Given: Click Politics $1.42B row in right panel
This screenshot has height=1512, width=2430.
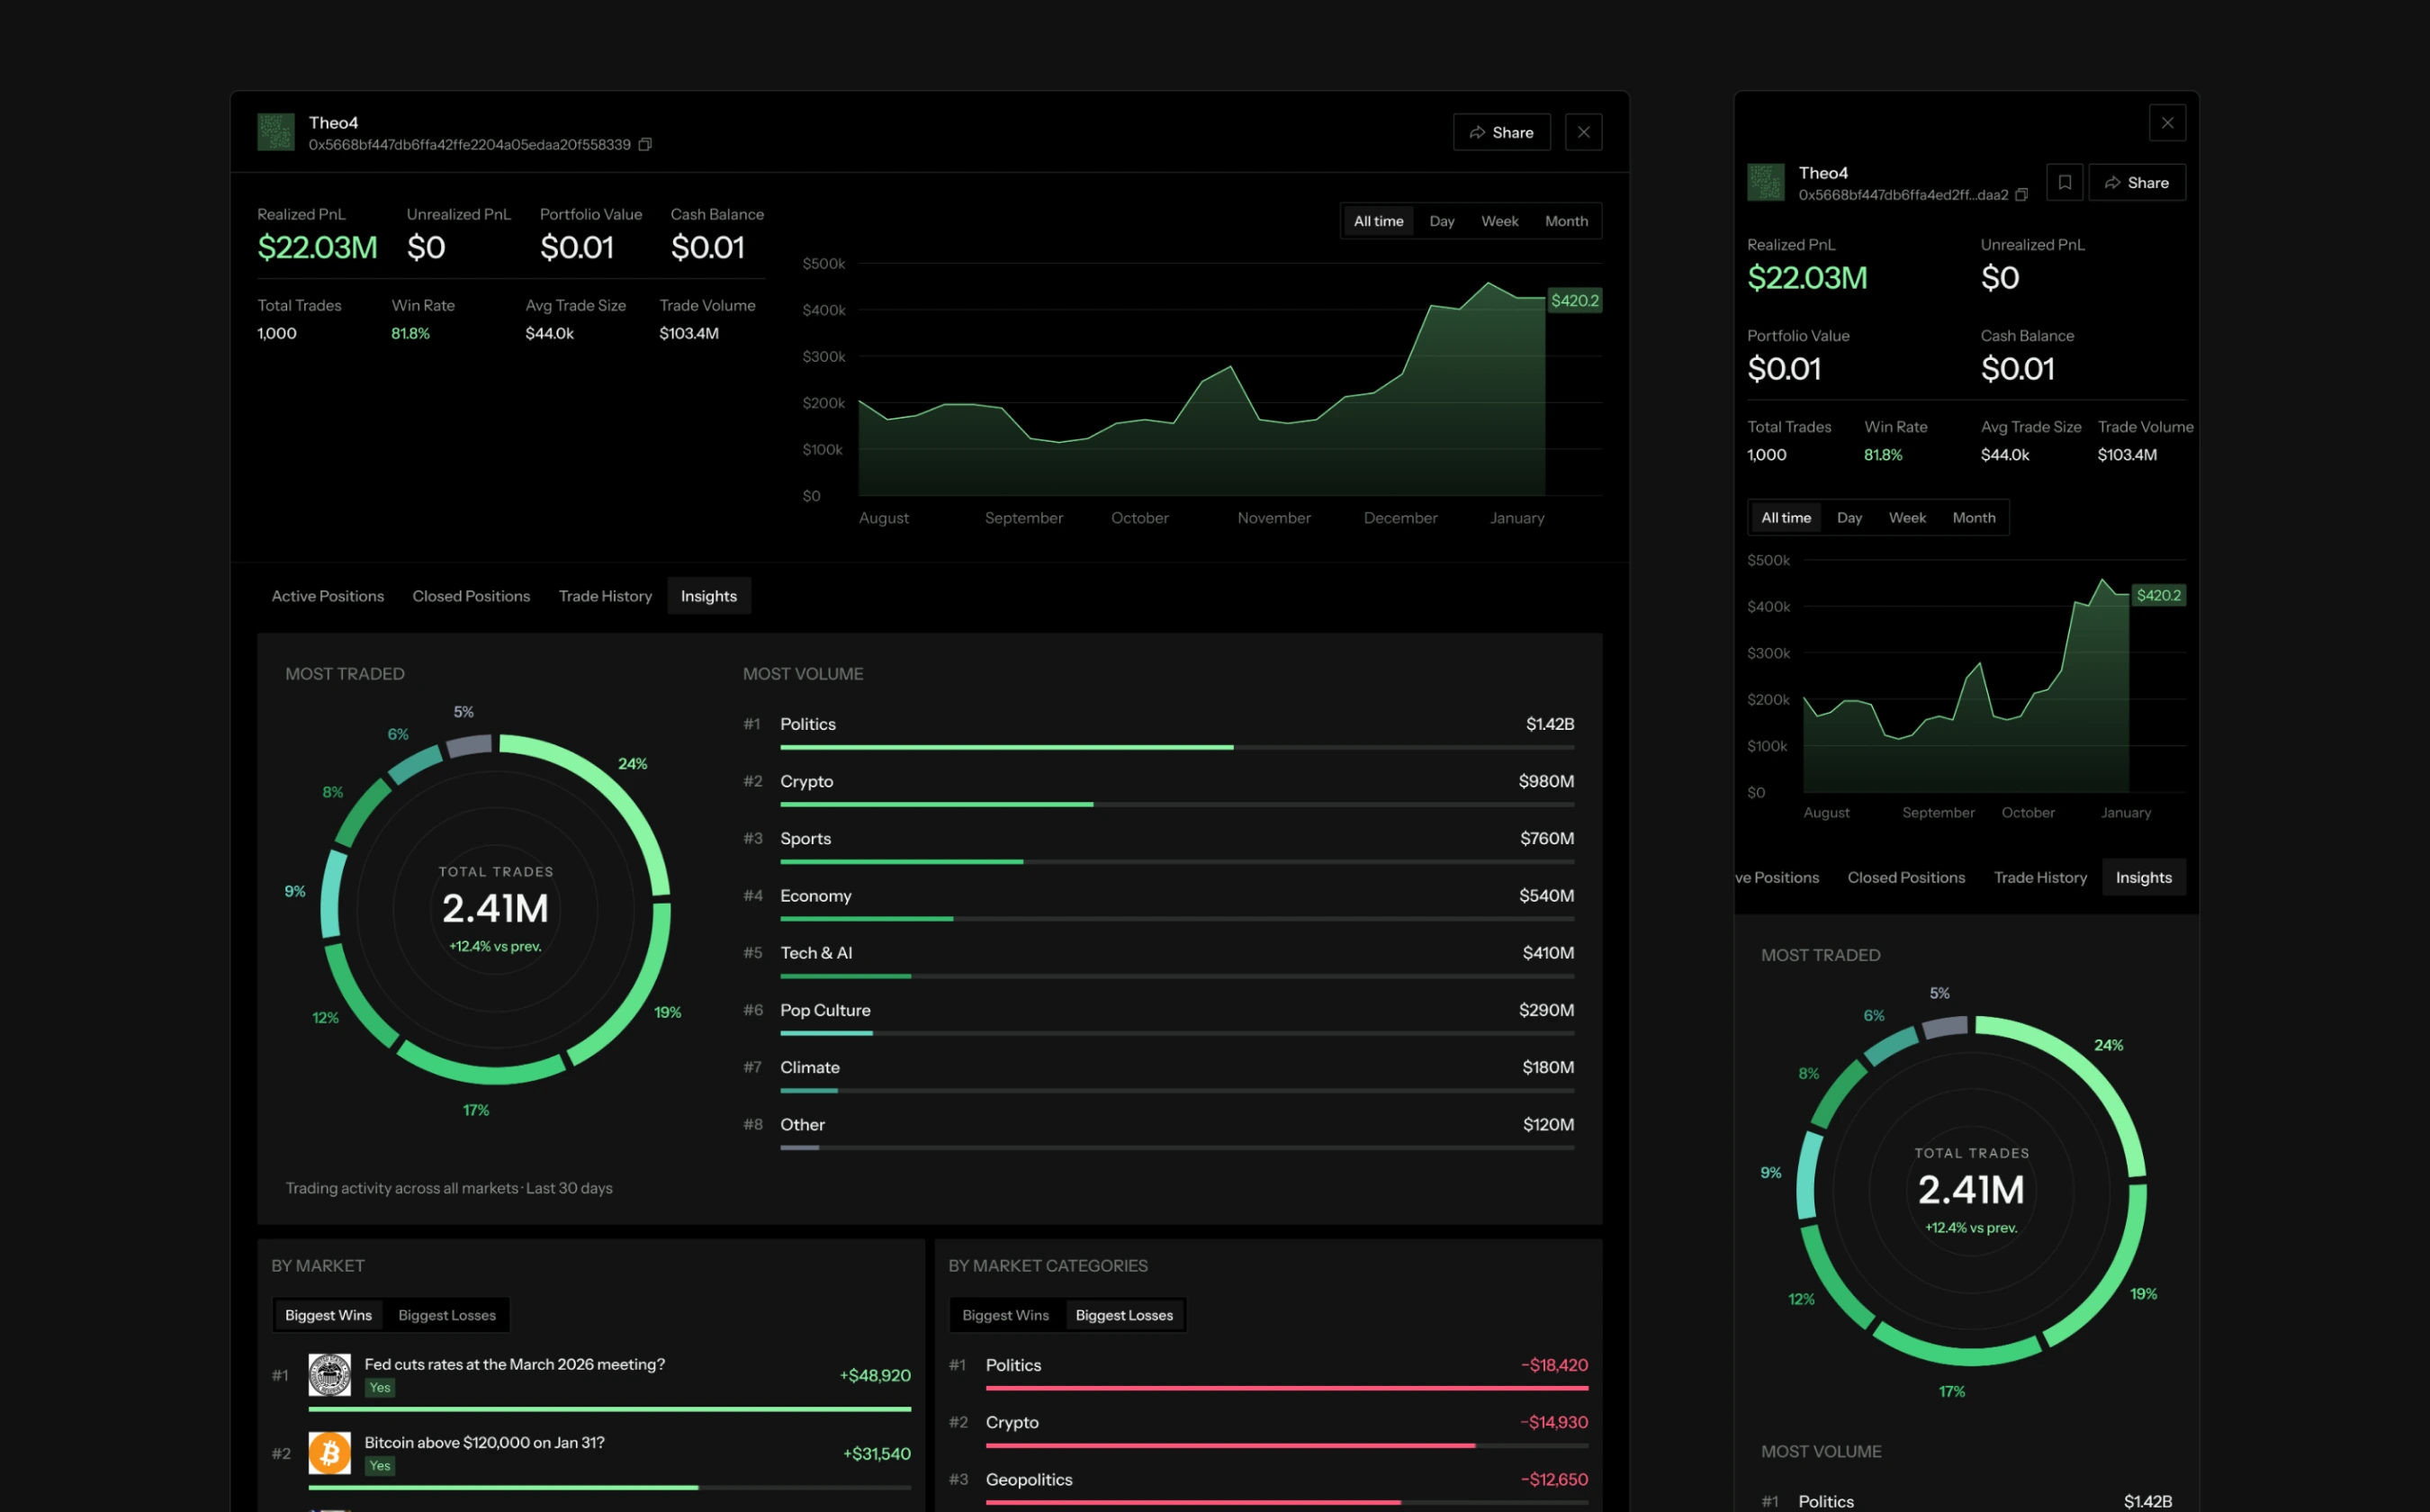Looking at the screenshot, I should 1966,1501.
